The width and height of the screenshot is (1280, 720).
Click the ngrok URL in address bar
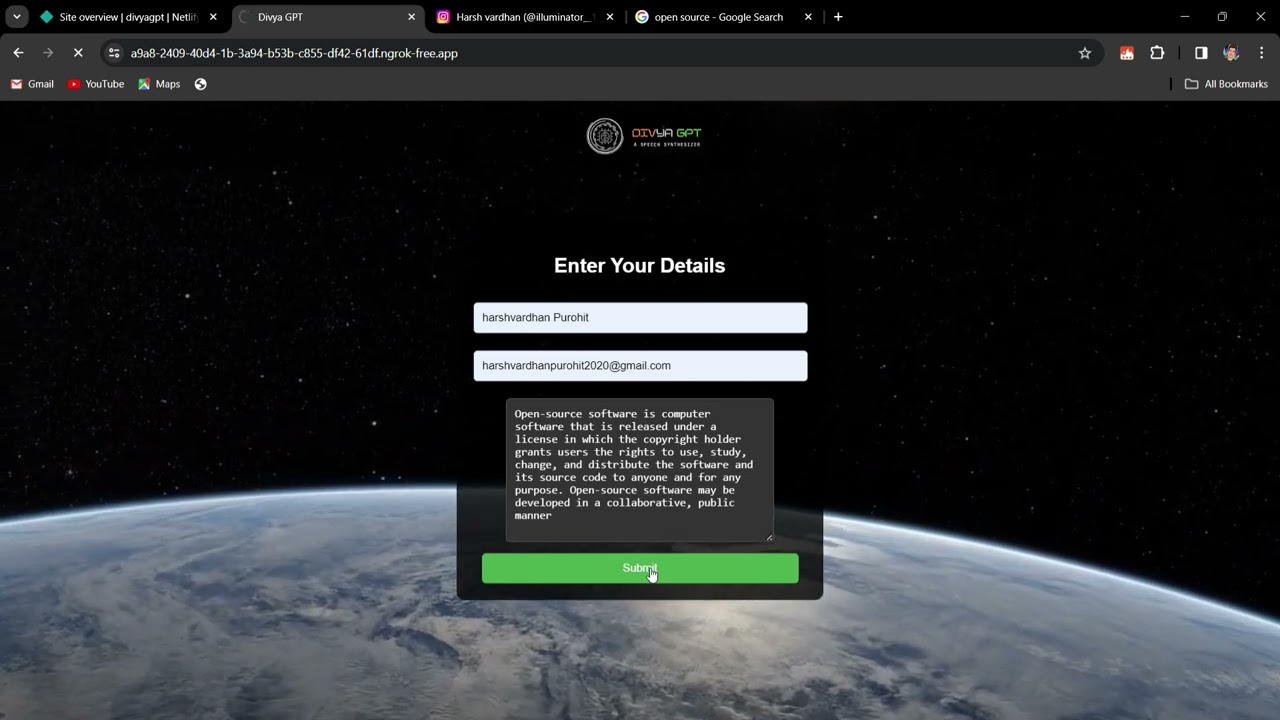point(294,53)
